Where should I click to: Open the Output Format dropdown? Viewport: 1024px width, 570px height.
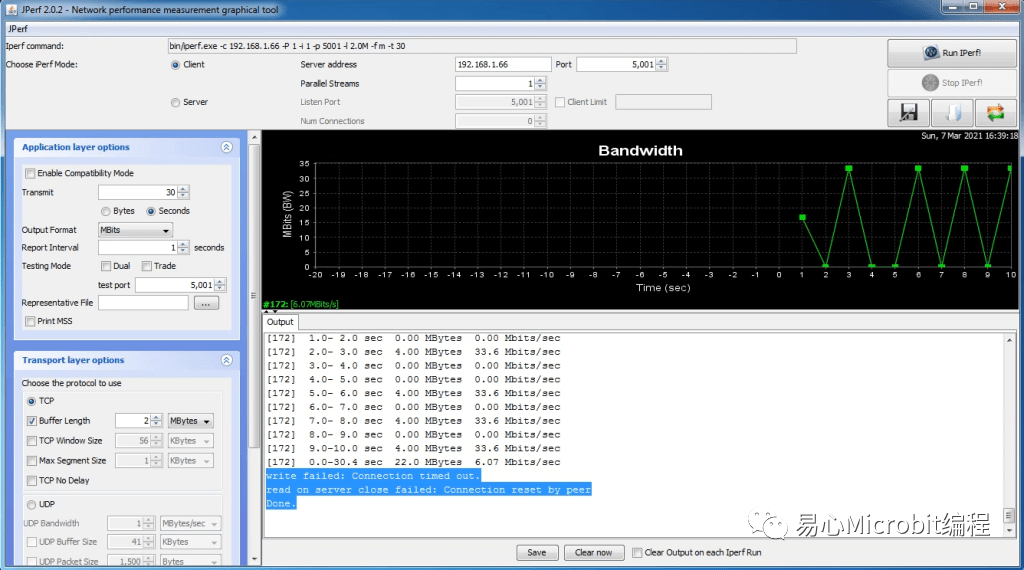(x=135, y=230)
